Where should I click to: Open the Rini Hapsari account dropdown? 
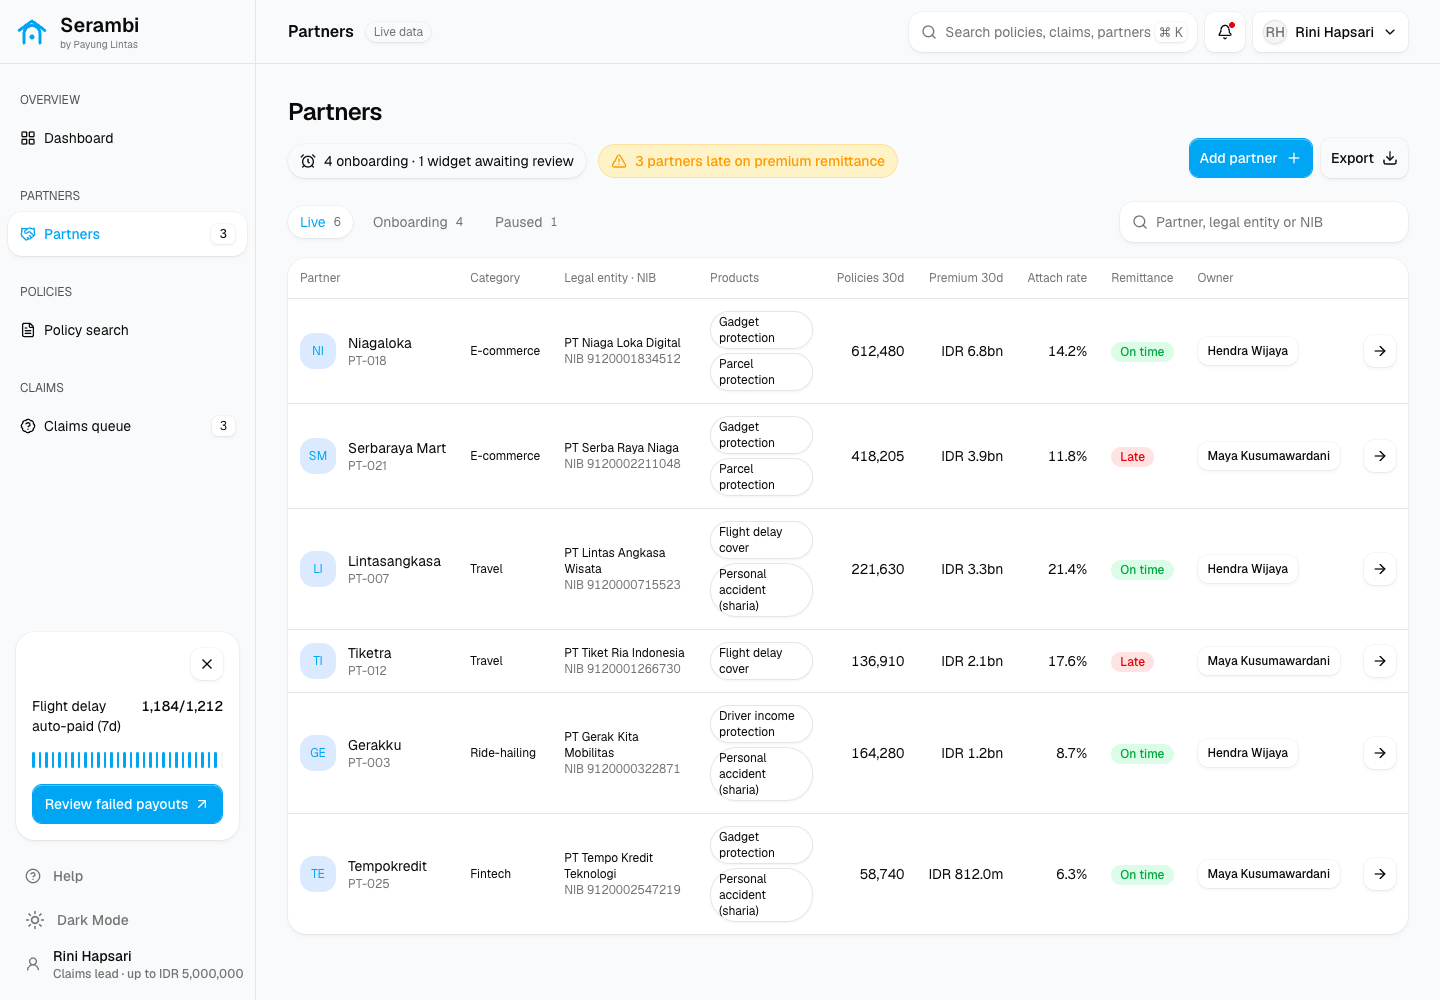(1330, 32)
